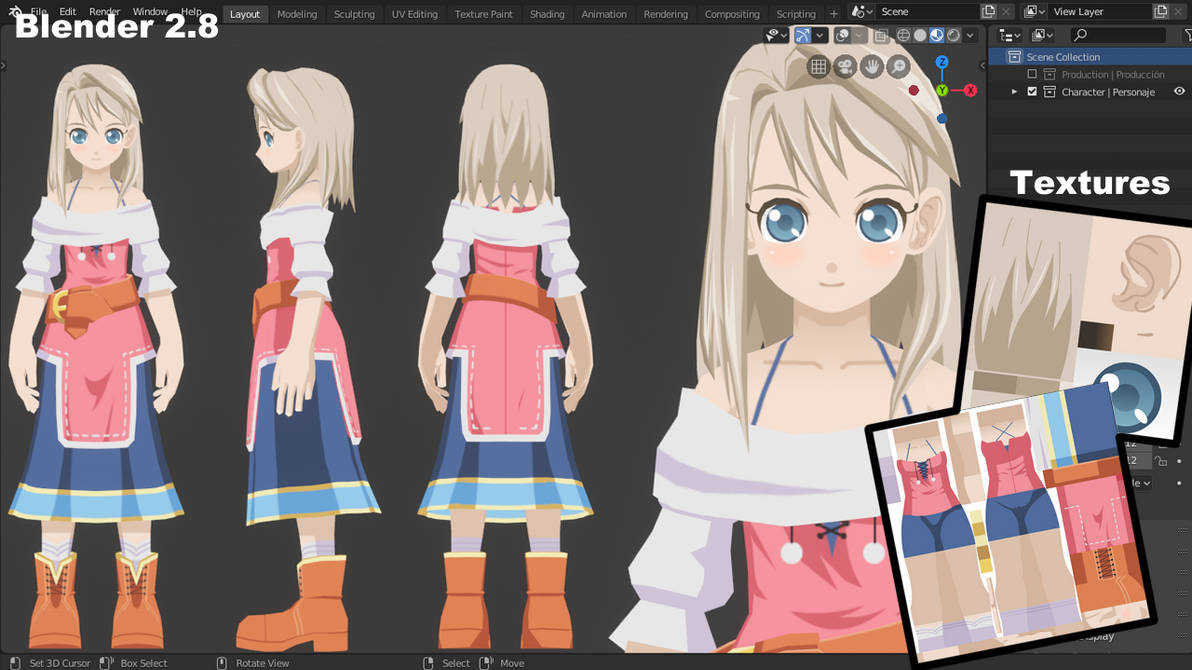Click 'Rotate View' in status bar
Image resolution: width=1192 pixels, height=670 pixels.
pos(262,663)
